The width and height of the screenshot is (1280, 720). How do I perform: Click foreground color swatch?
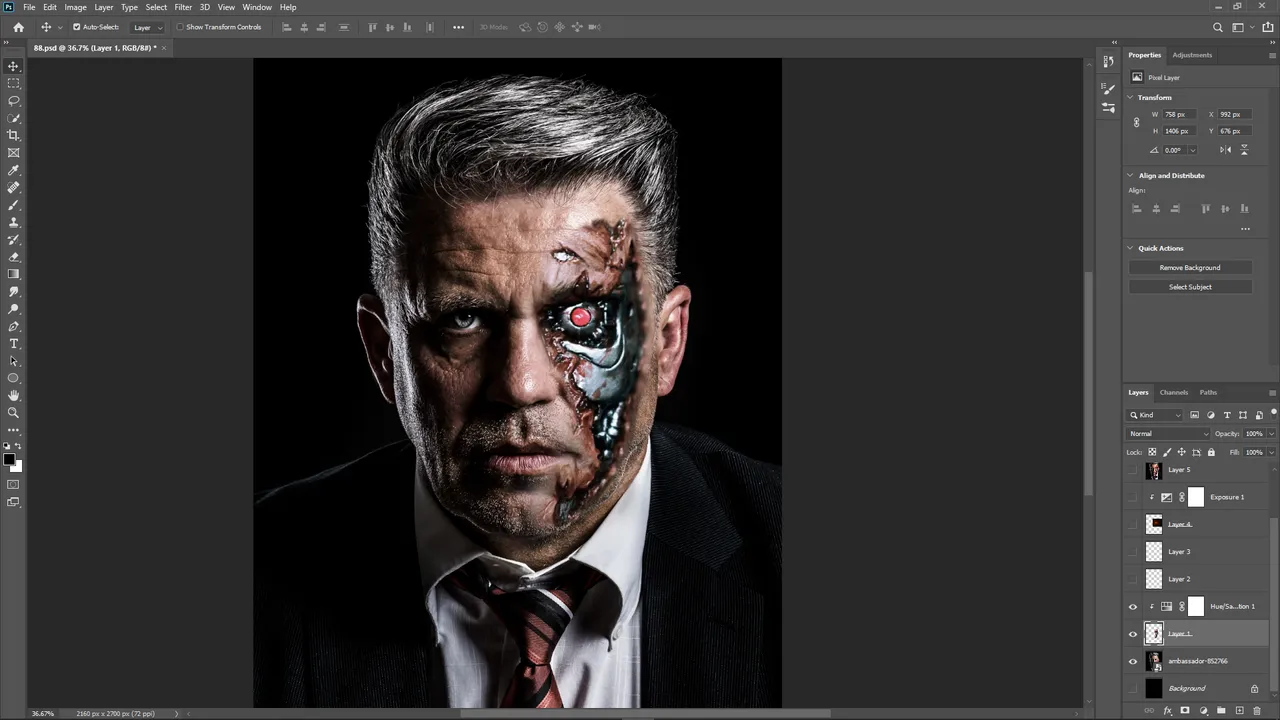[x=9, y=460]
